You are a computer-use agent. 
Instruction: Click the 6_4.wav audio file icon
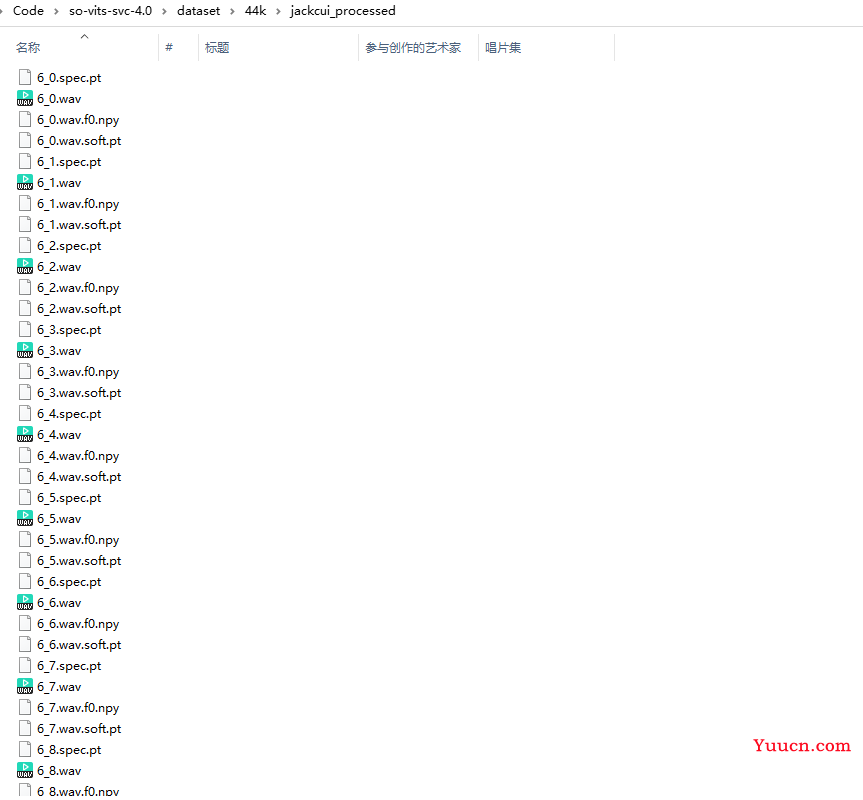coord(25,435)
